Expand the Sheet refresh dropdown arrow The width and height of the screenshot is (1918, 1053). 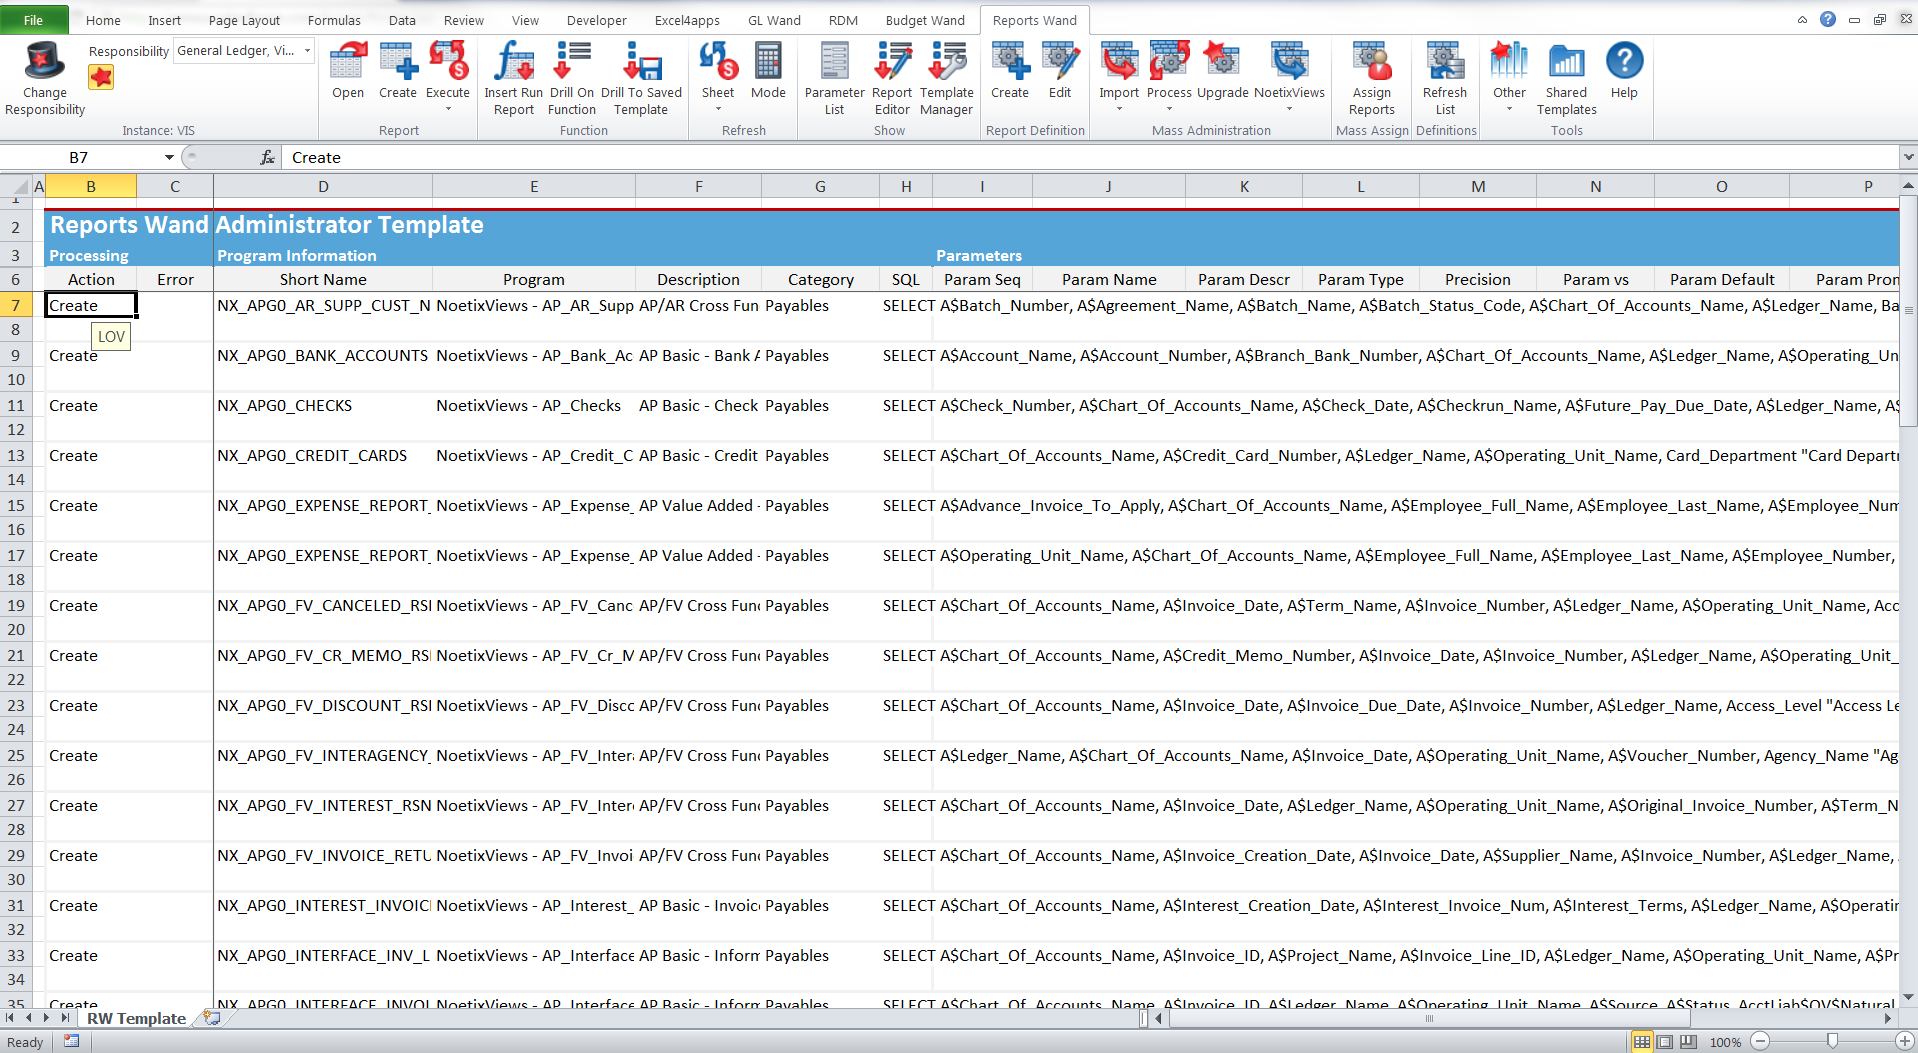click(718, 109)
